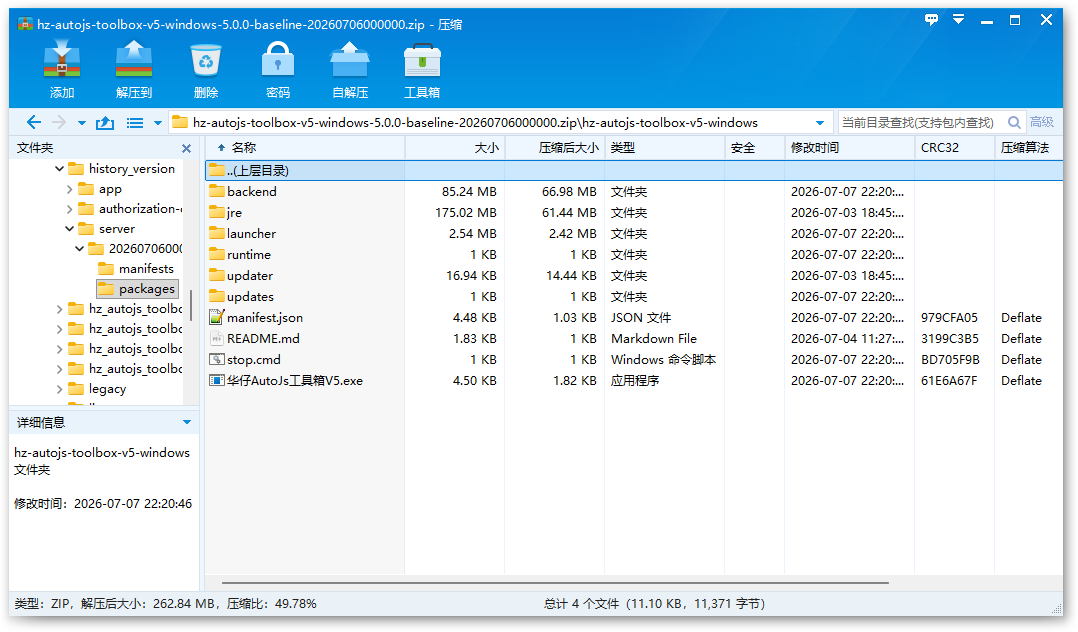This screenshot has height=632, width=1078.
Task: Click the 删除 (Delete) recycle bin icon
Action: 206,60
